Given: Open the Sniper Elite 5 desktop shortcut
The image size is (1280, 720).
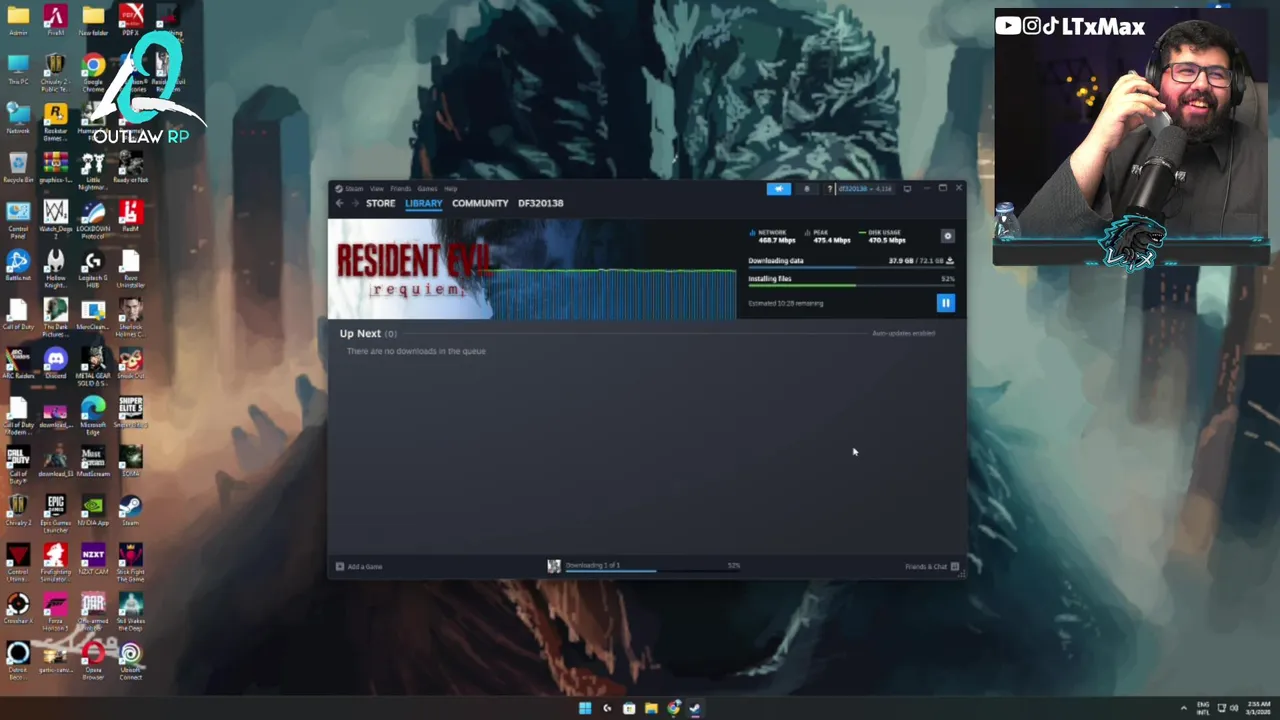Looking at the screenshot, I should 130,412.
